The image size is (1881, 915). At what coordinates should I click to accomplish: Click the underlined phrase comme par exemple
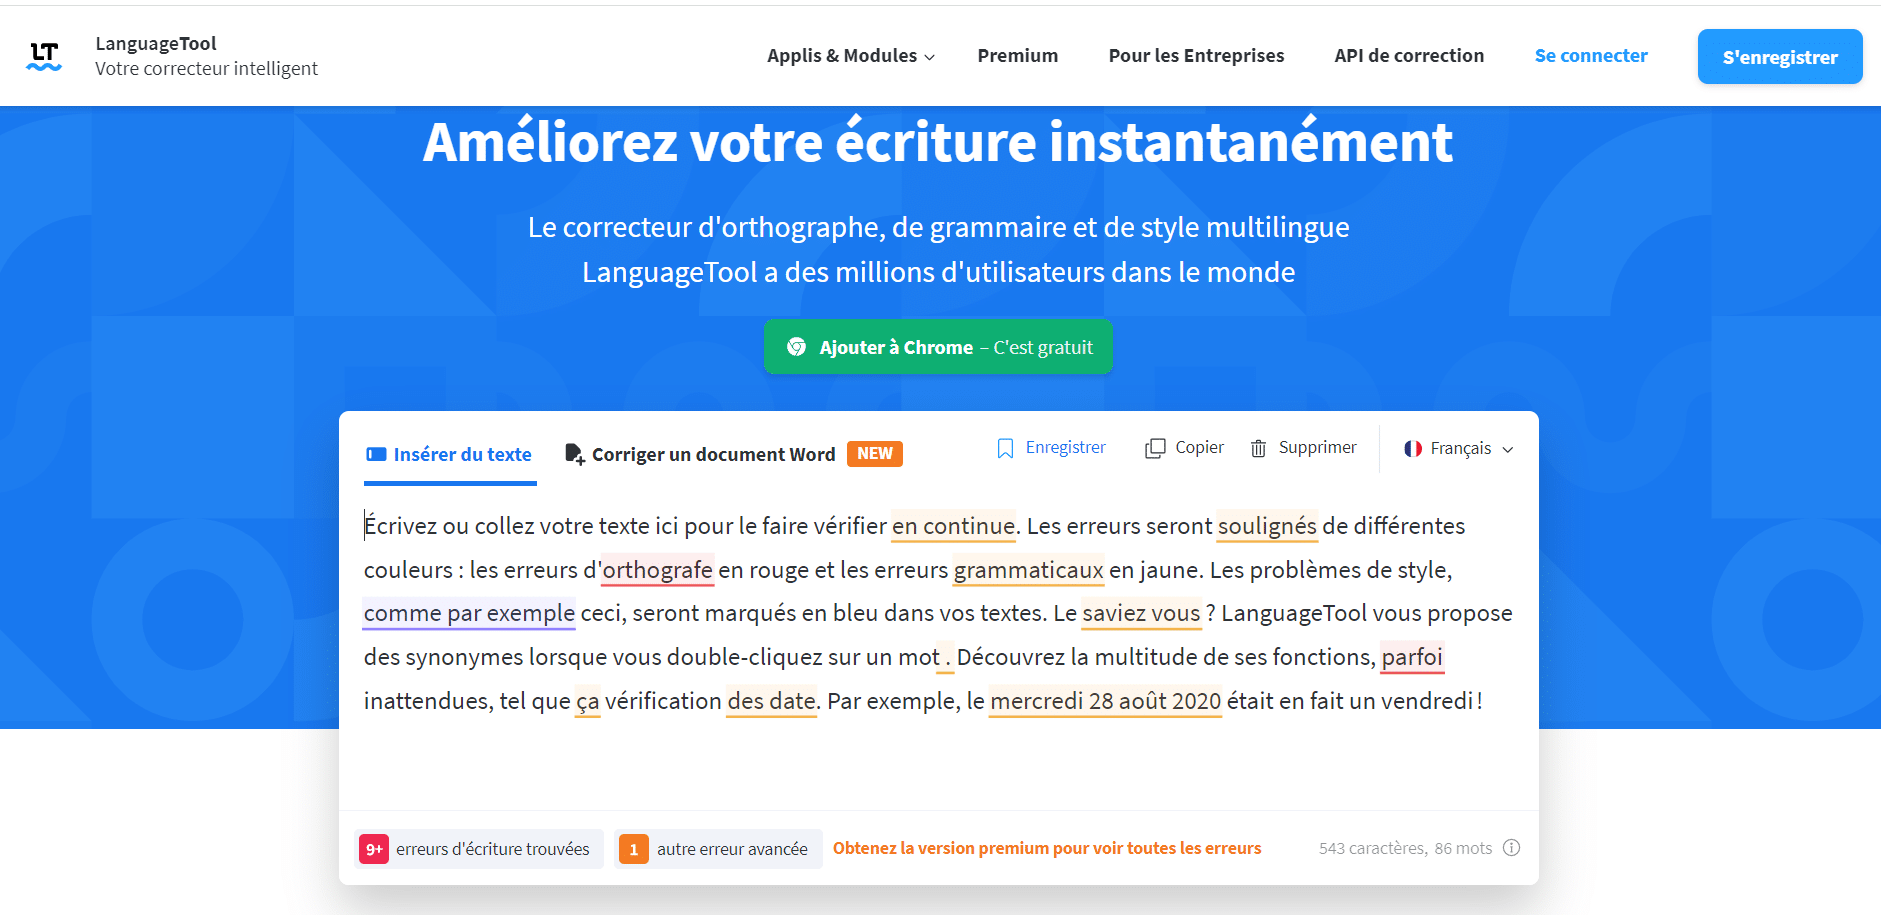tap(469, 613)
